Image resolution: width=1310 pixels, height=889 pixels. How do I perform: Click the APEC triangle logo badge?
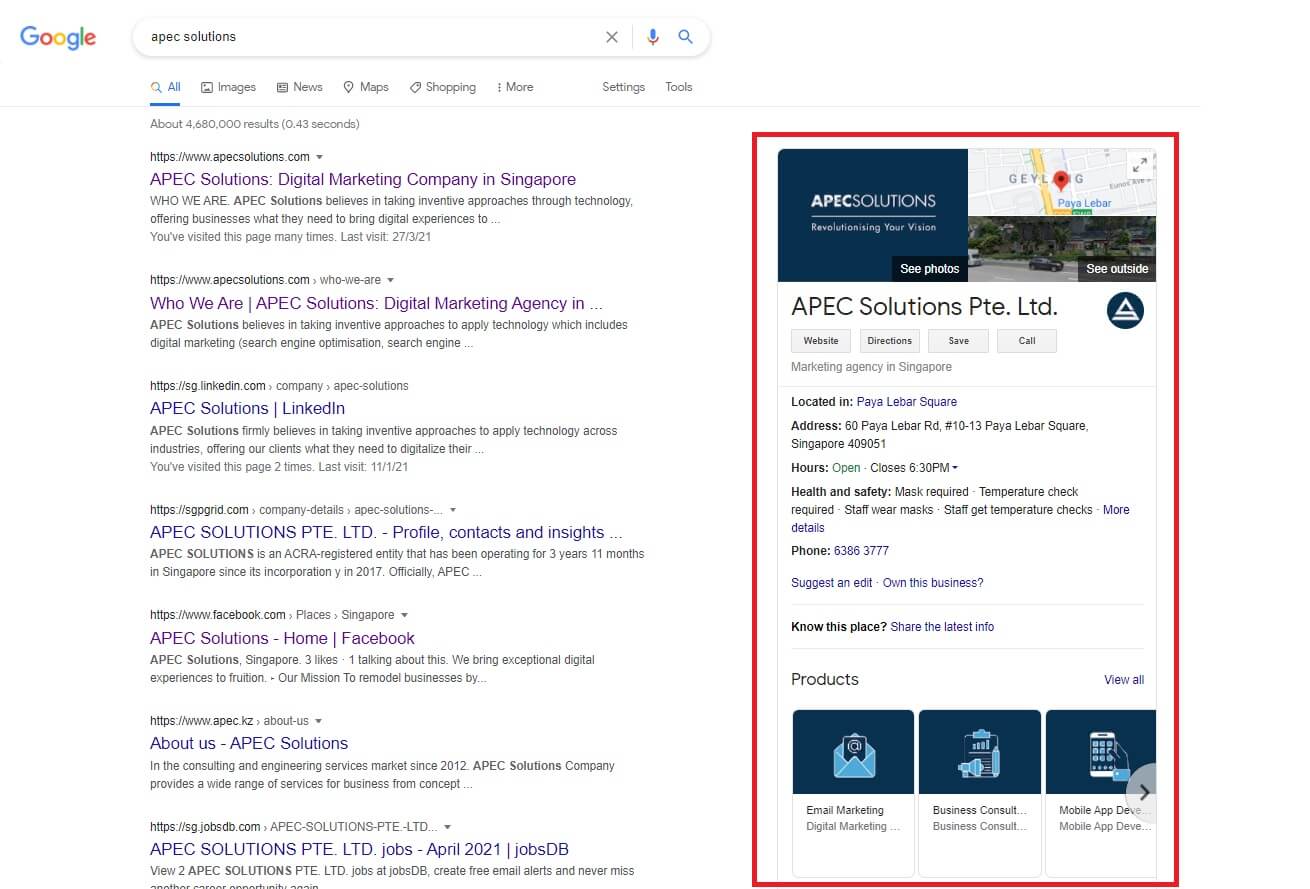(1125, 310)
